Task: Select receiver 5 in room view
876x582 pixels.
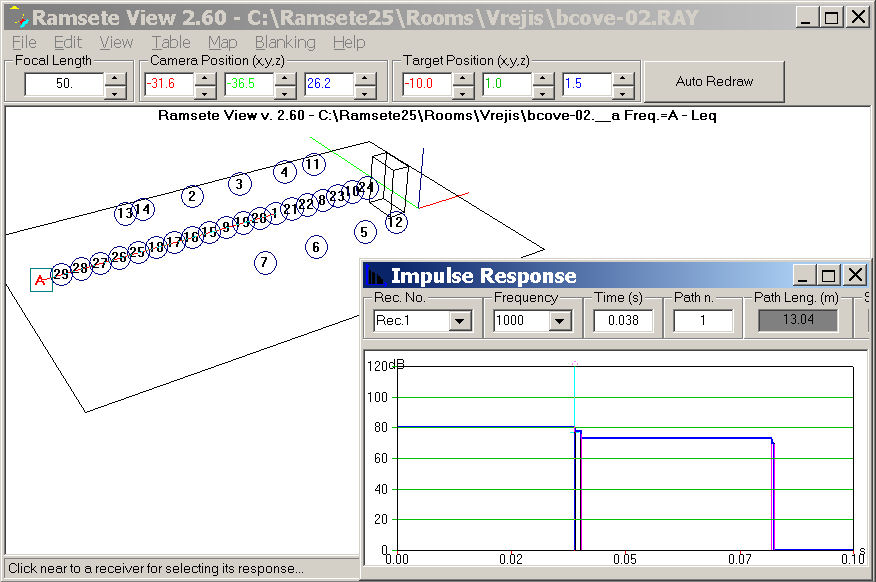Action: [x=365, y=232]
